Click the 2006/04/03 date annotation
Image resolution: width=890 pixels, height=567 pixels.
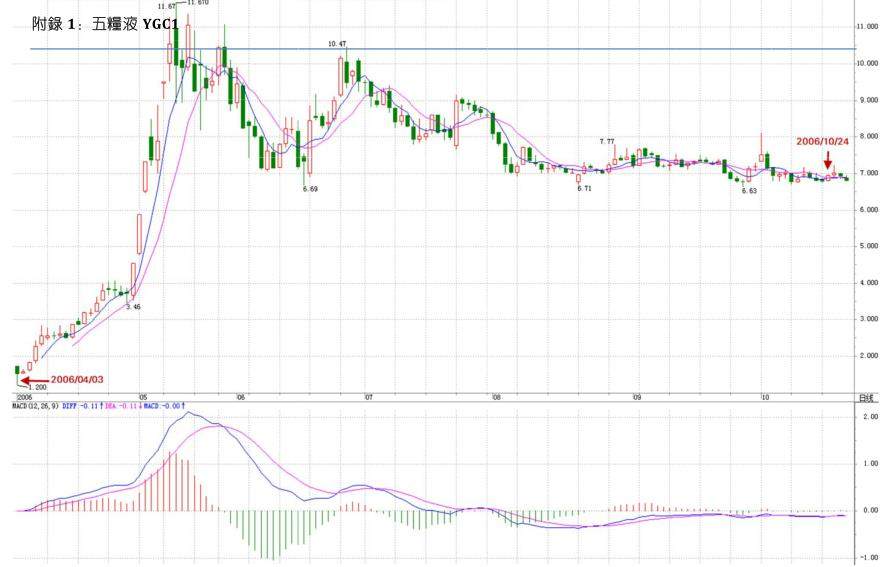pos(77,379)
